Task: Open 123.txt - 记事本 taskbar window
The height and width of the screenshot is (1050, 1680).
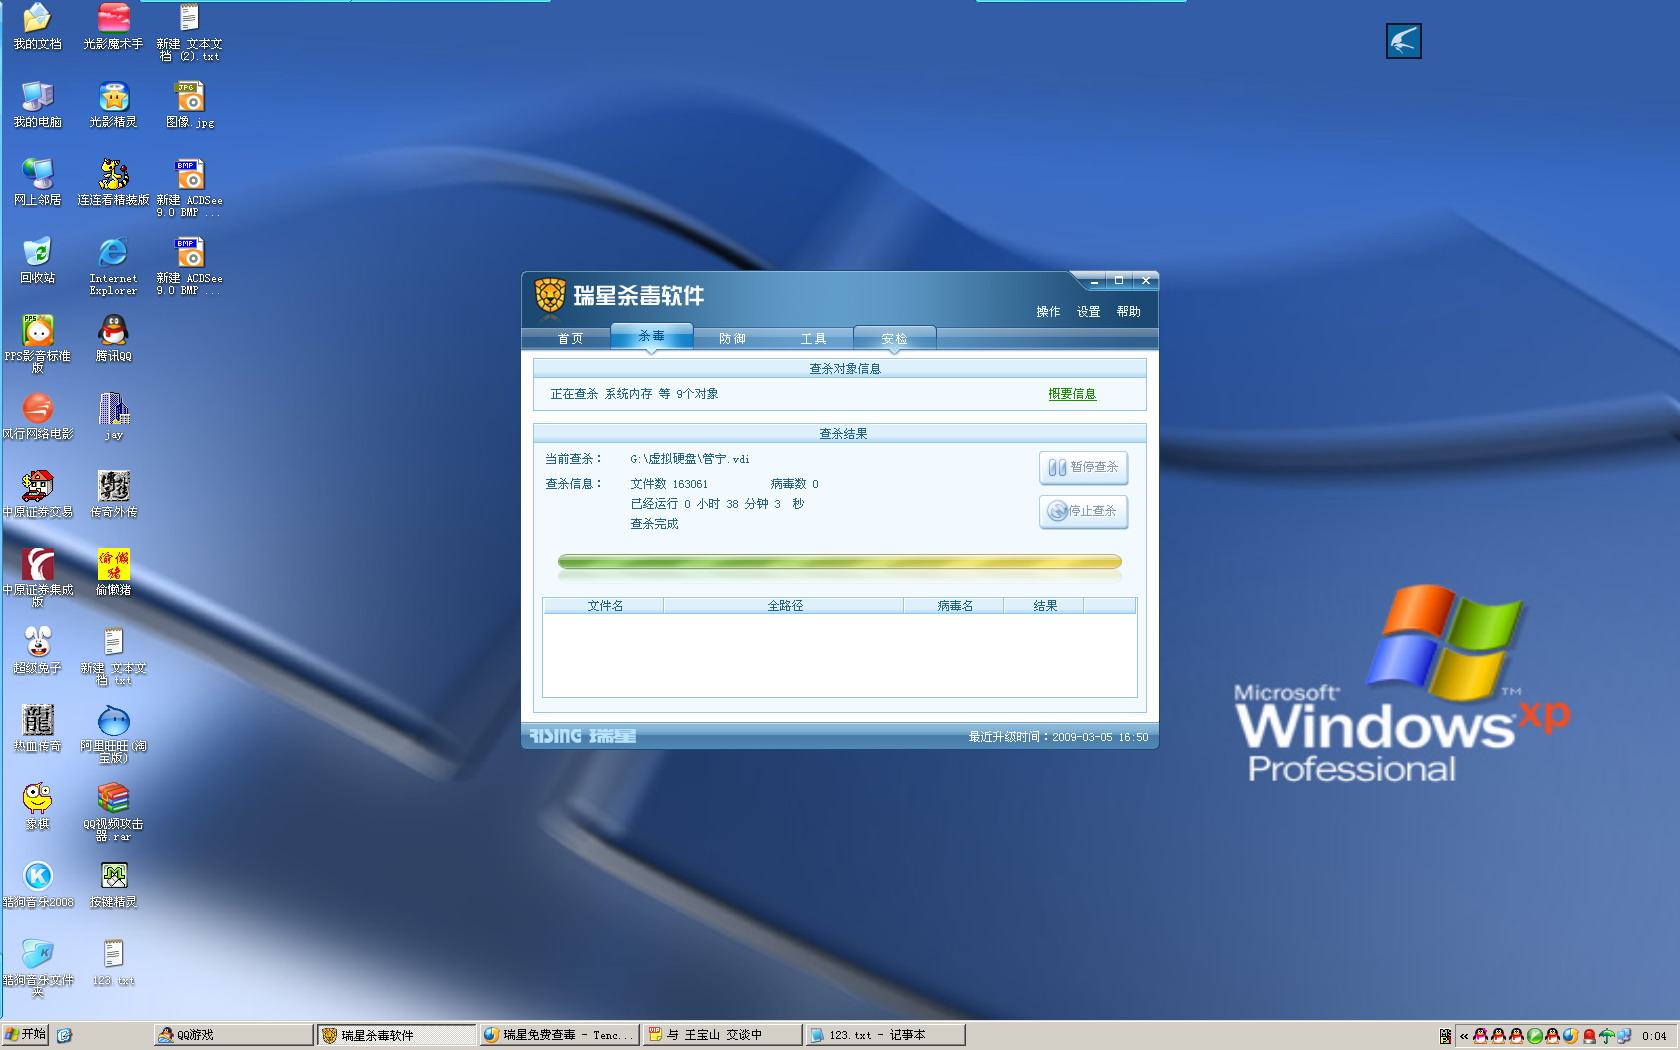Action: [x=885, y=1035]
